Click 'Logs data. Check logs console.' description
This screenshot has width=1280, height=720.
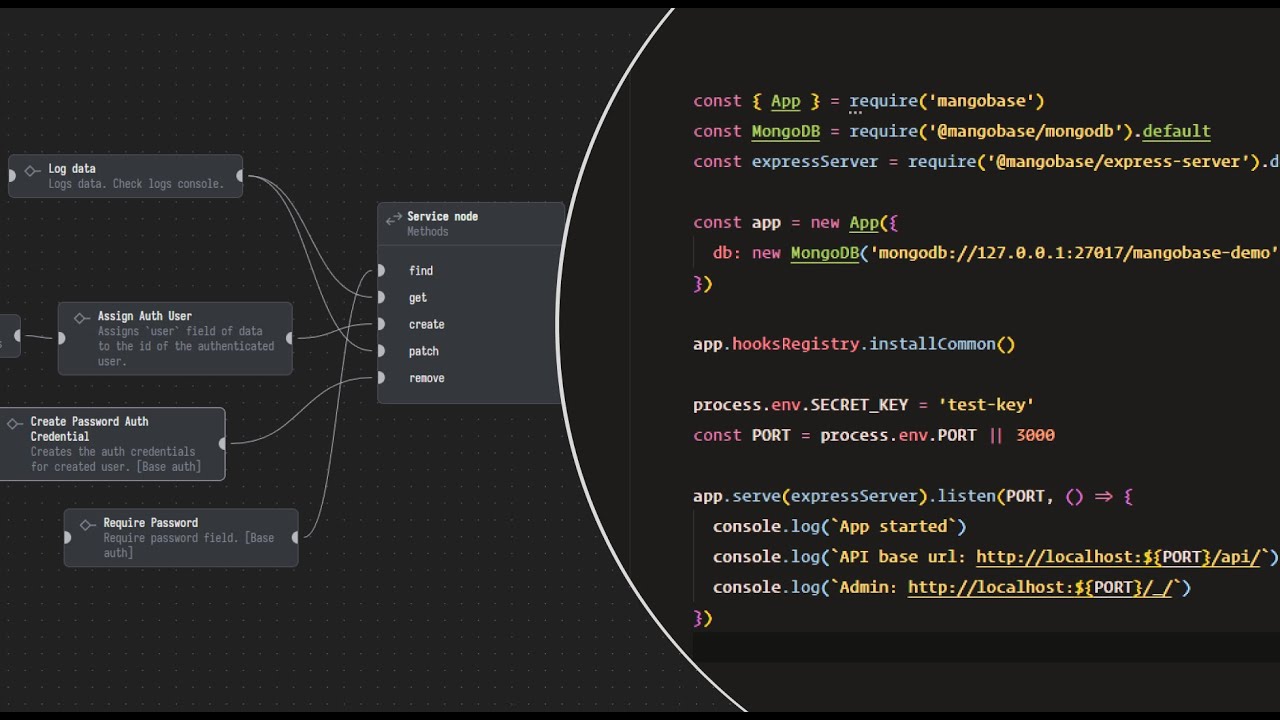136,184
